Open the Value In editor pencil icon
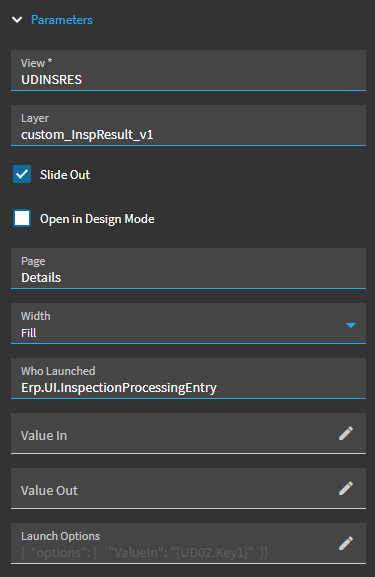This screenshot has width=375, height=577. coord(346,433)
